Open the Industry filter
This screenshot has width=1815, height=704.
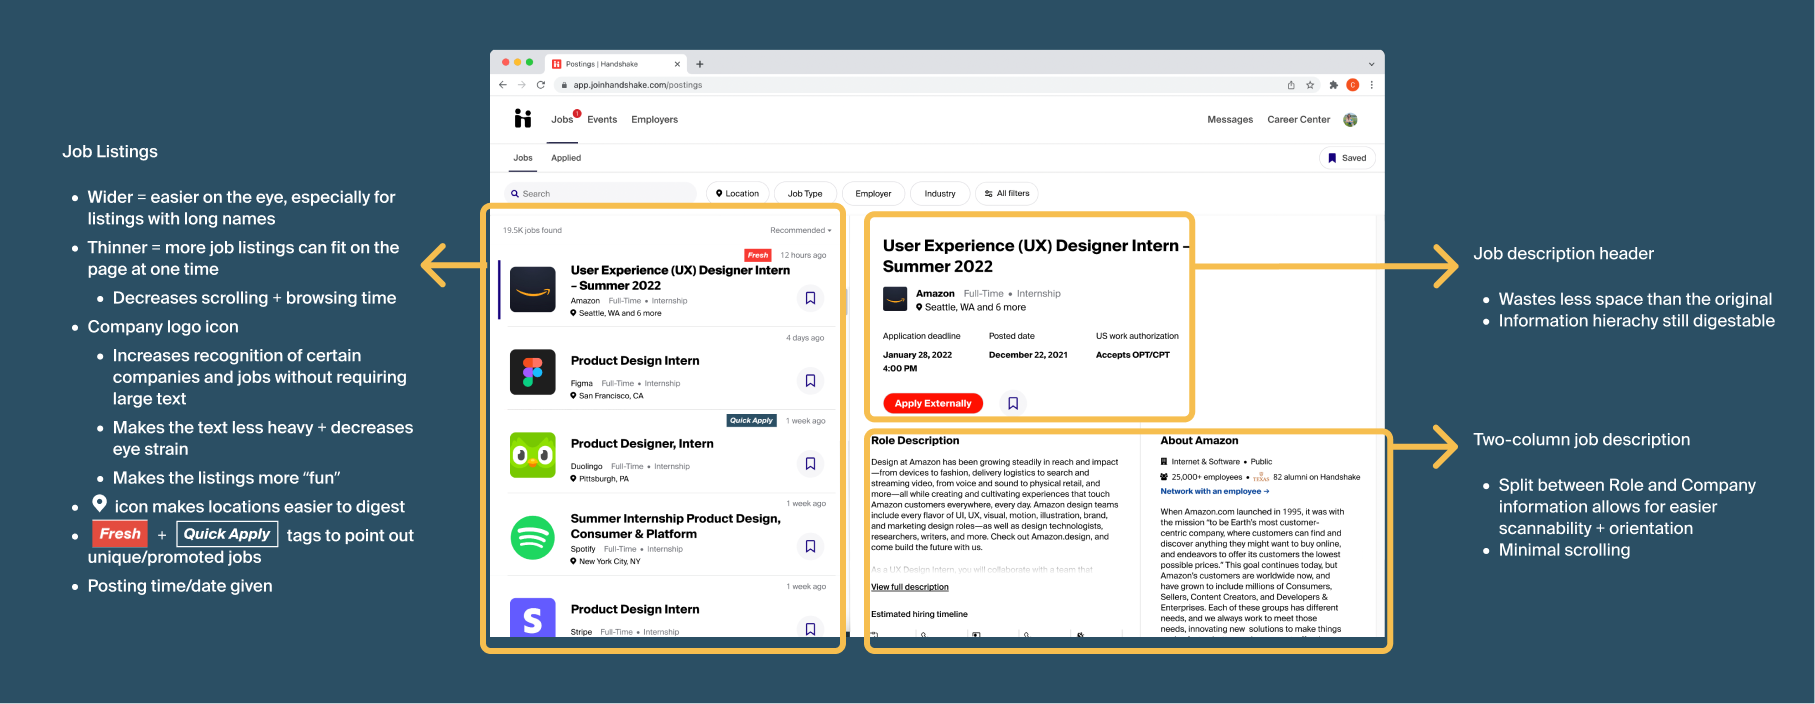(940, 193)
